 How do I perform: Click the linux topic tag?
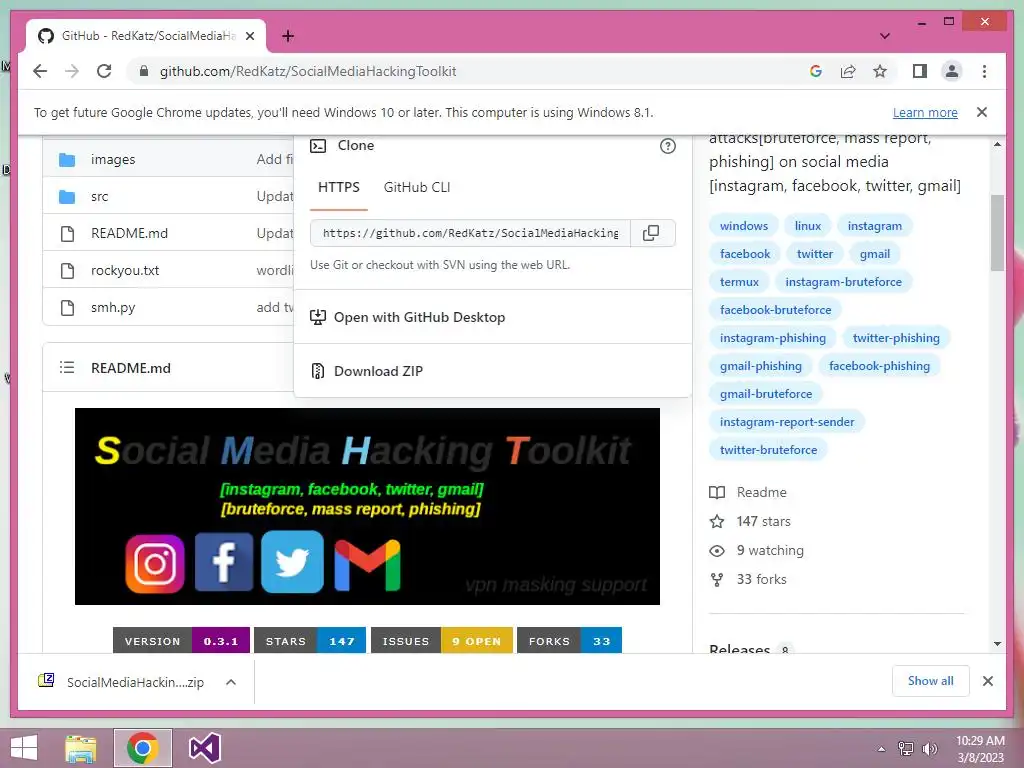point(808,226)
